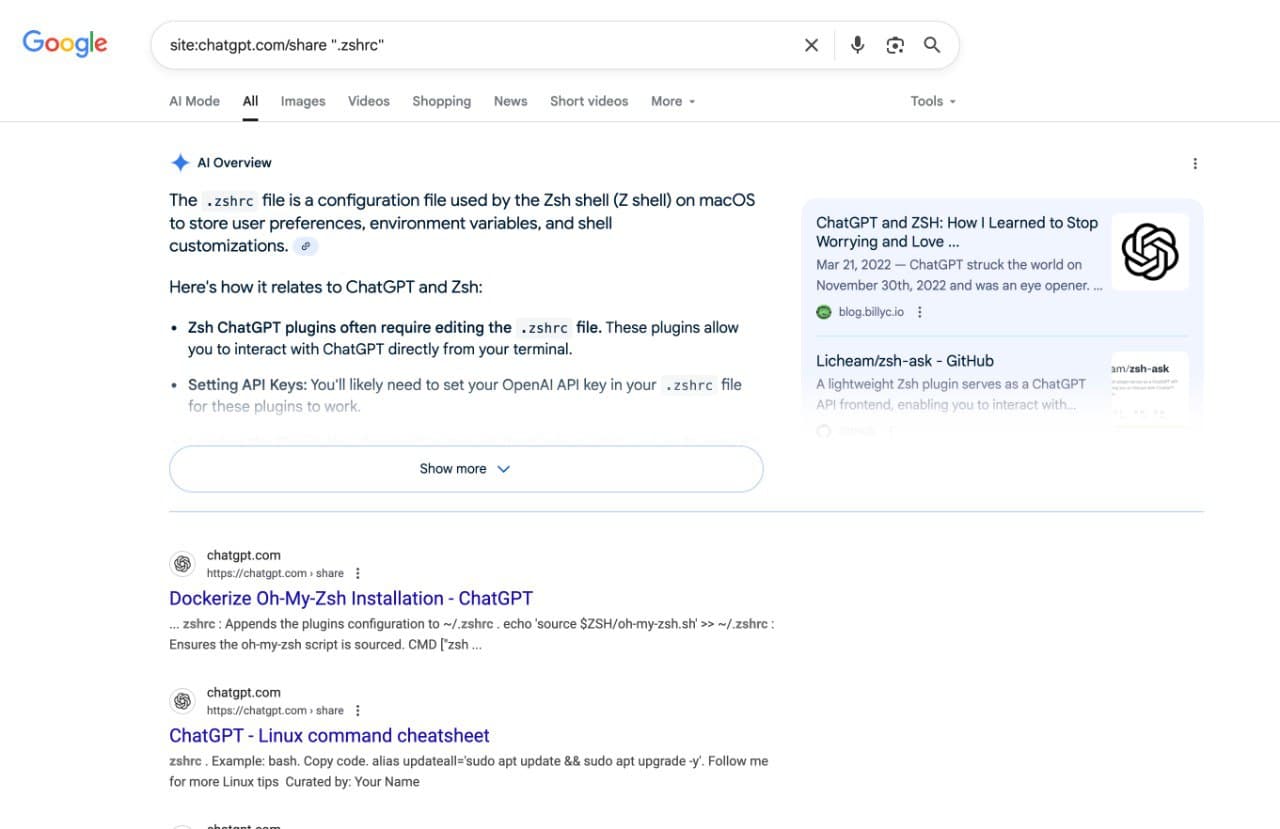The width and height of the screenshot is (1280, 829).
Task: Click the cheatsheet snippet about alias updateall
Action: tap(468, 771)
